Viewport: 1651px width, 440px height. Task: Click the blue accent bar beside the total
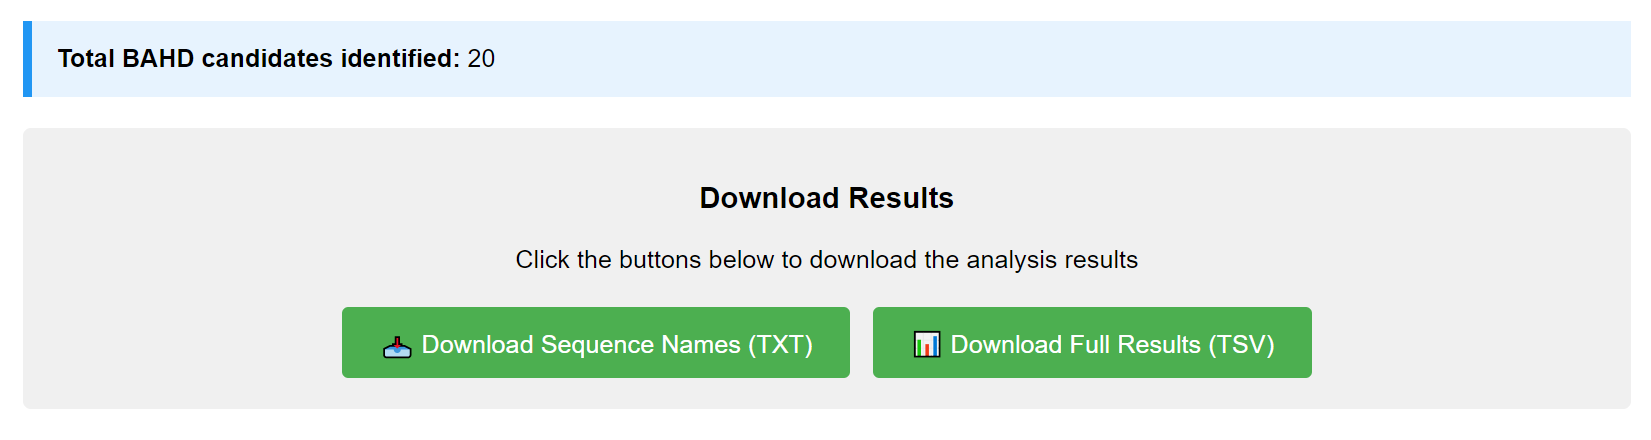point(28,59)
